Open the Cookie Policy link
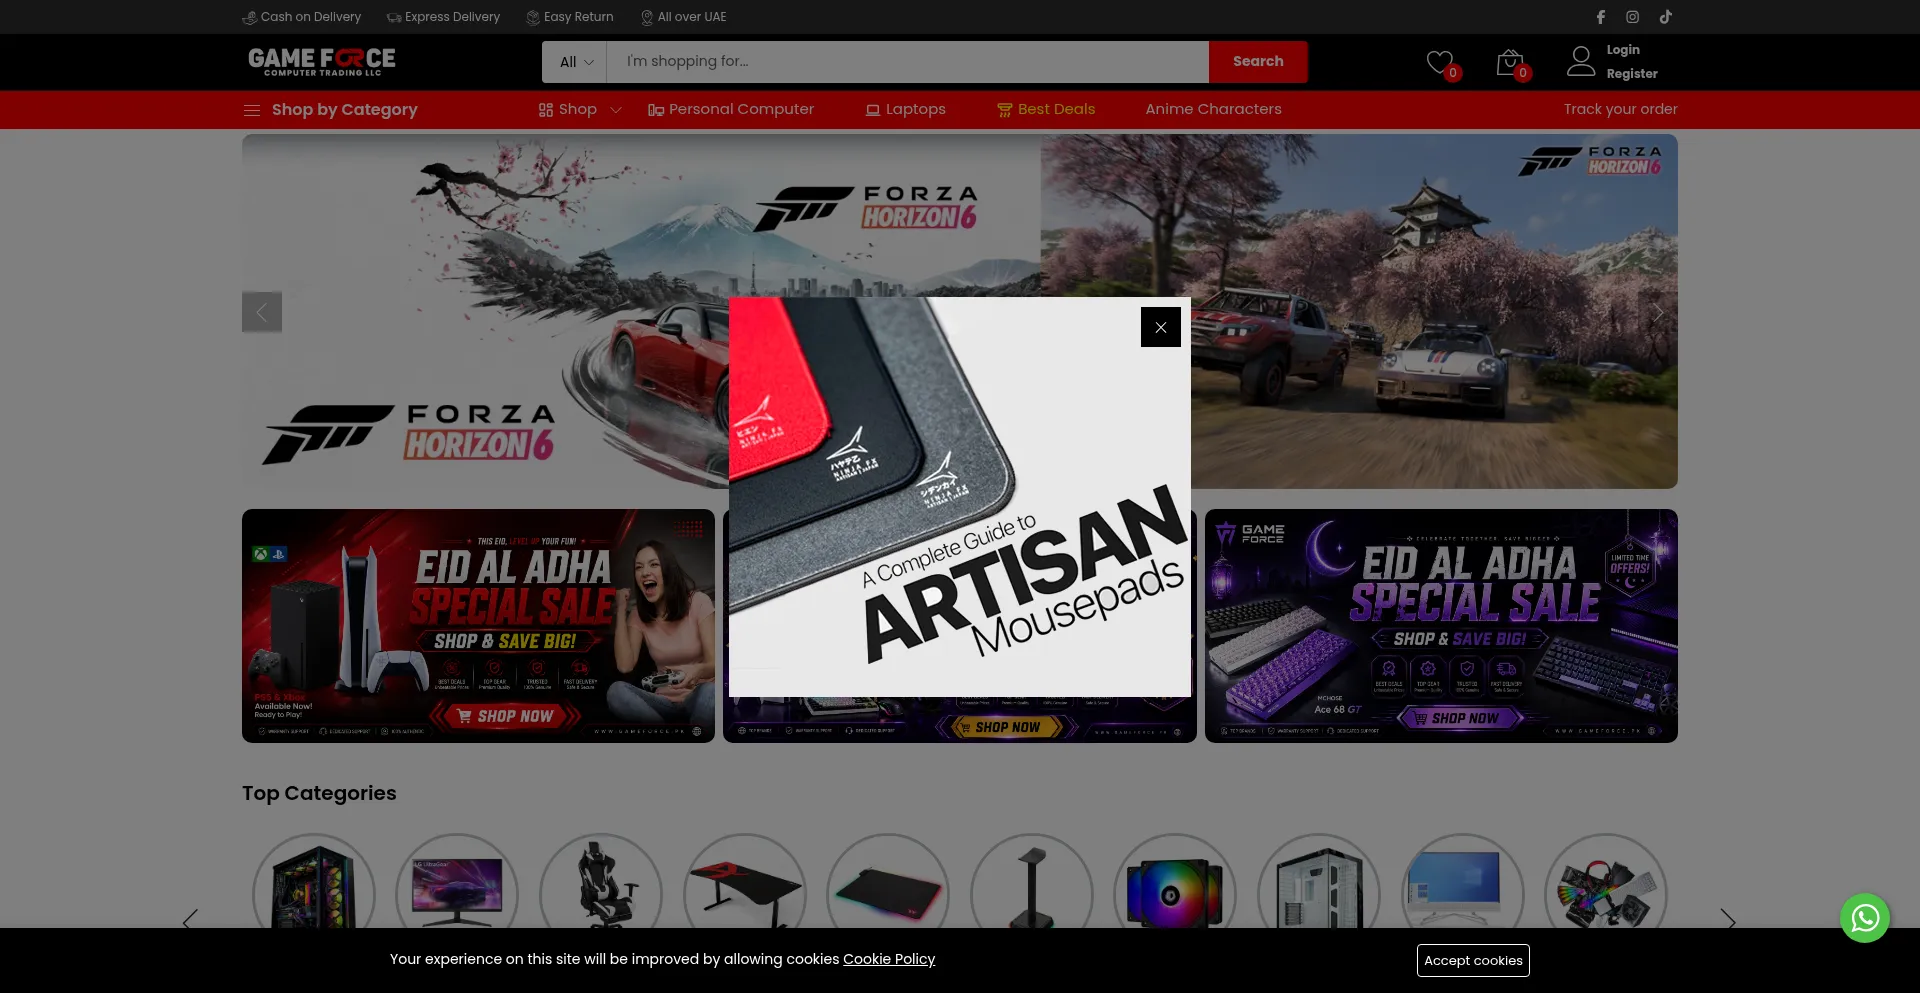This screenshot has height=993, width=1920. click(889, 959)
